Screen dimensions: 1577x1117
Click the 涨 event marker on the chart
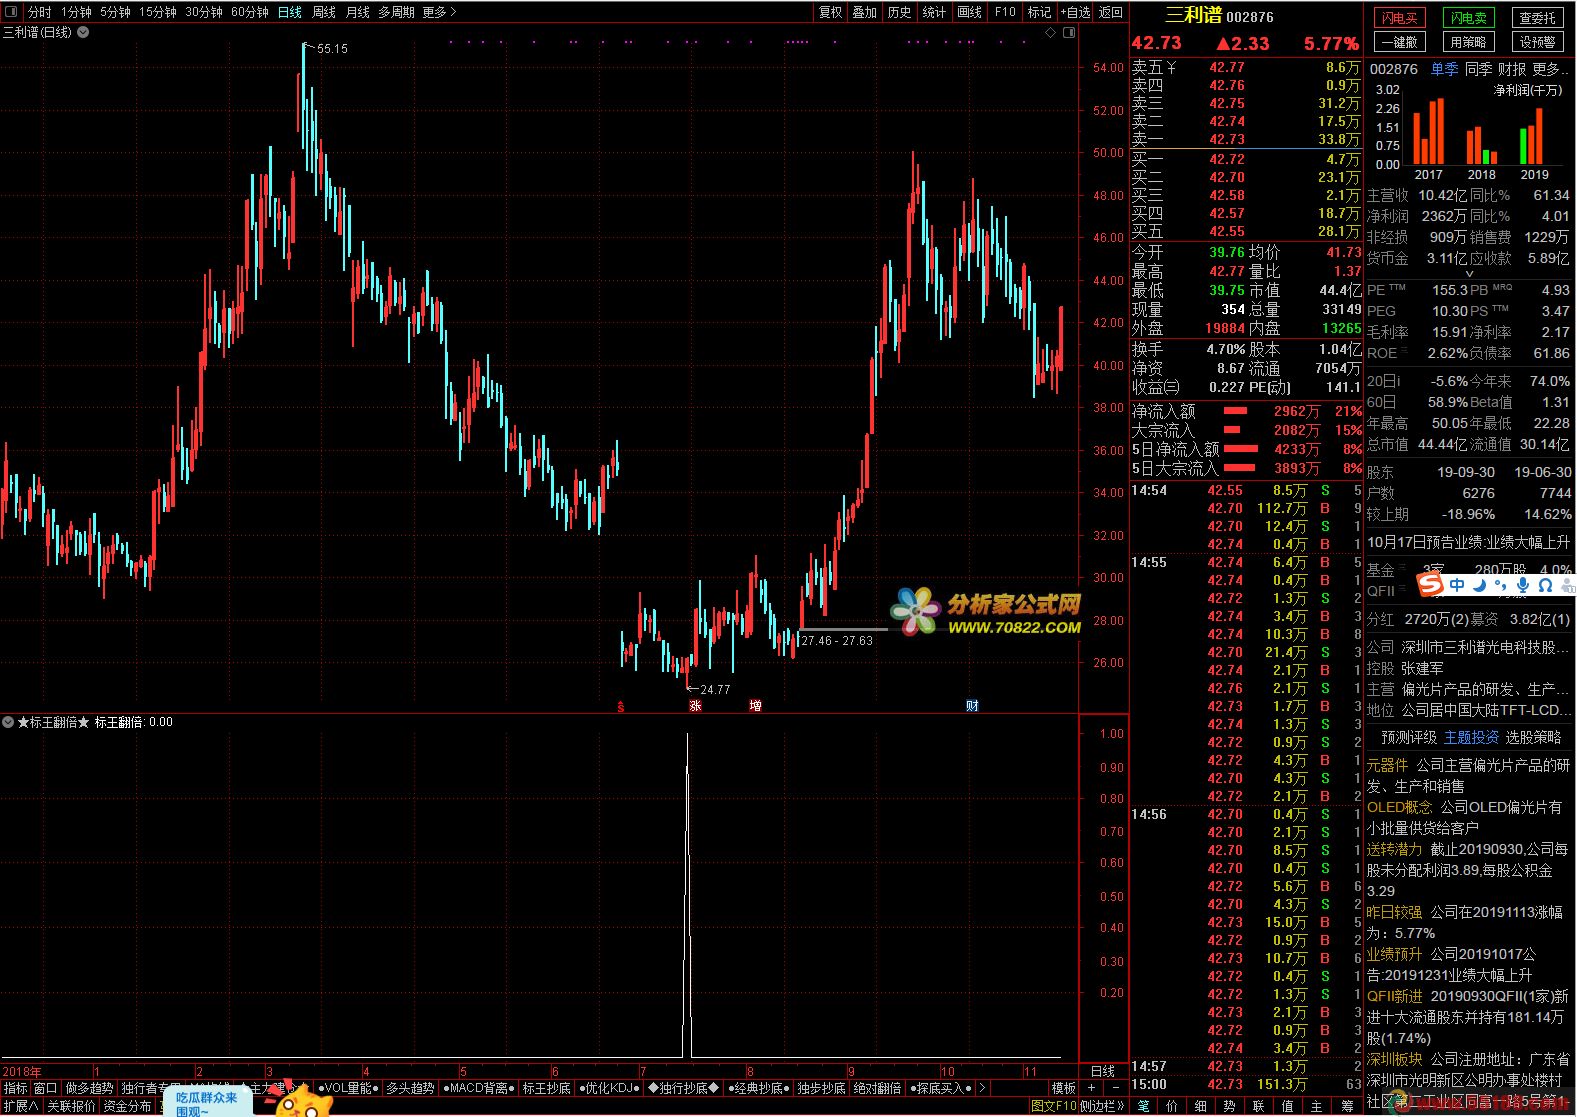695,706
